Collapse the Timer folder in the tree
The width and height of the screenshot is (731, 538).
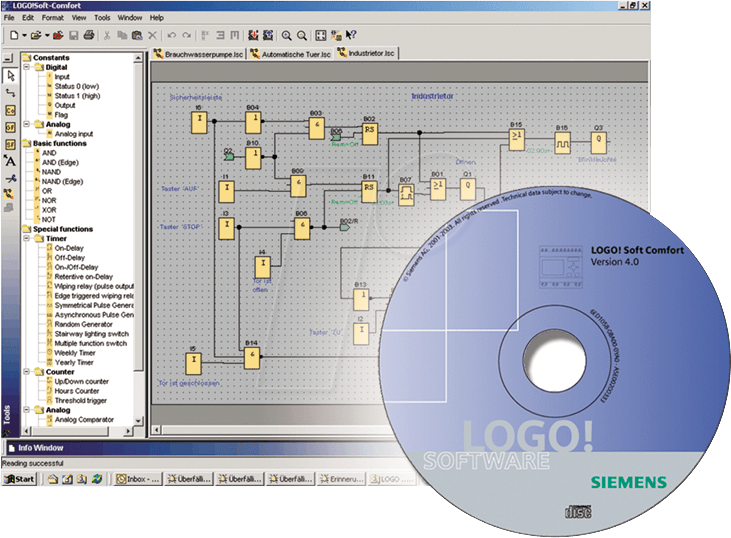point(27,238)
